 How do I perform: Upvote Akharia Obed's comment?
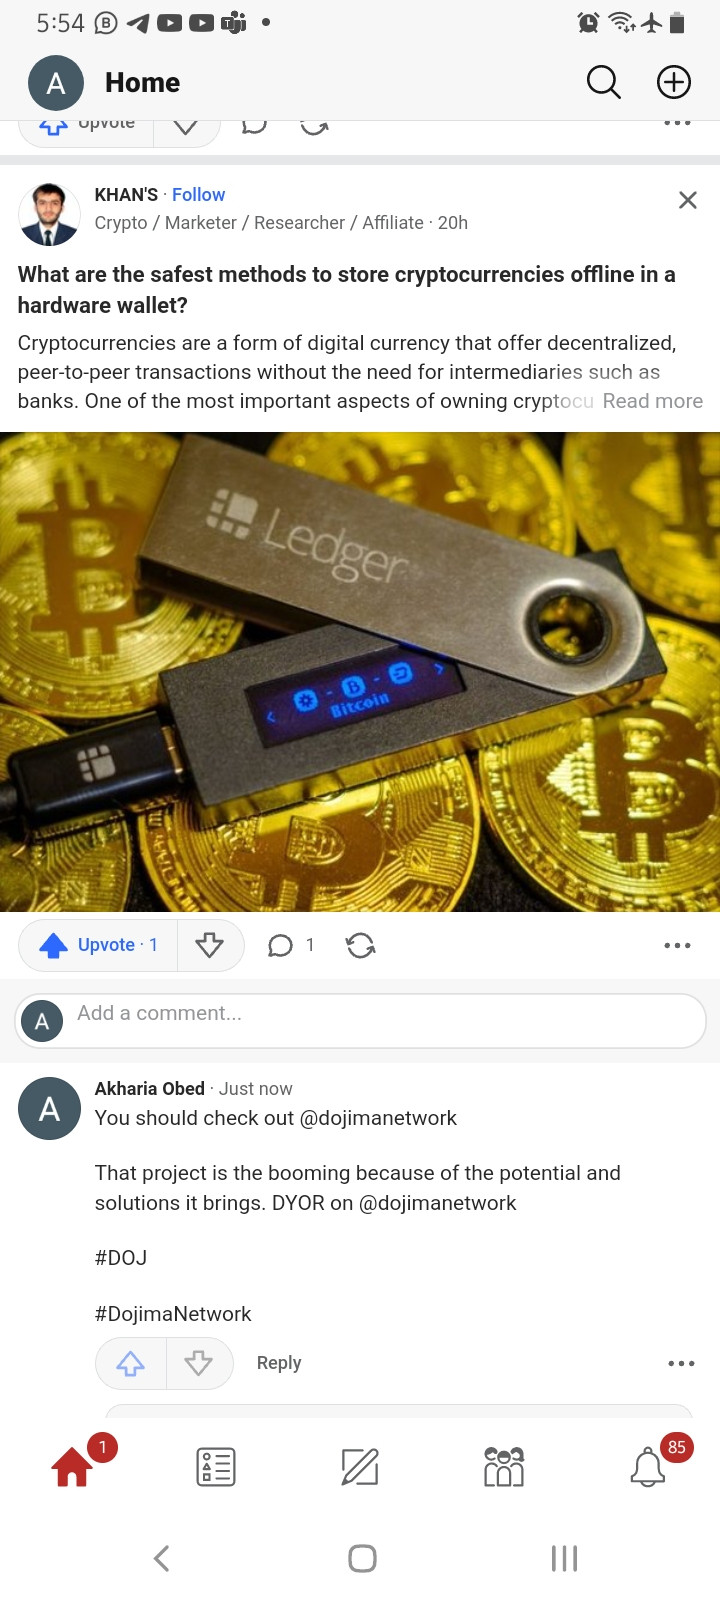(x=131, y=1363)
